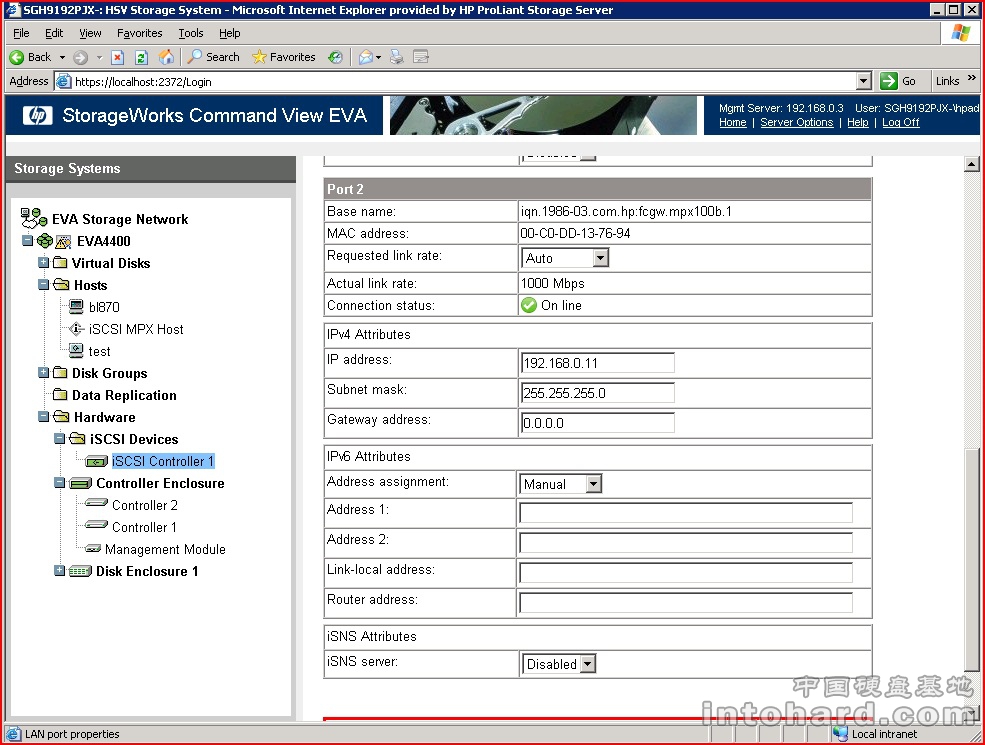
Task: Open the Search toolbar button
Action: pos(214,57)
